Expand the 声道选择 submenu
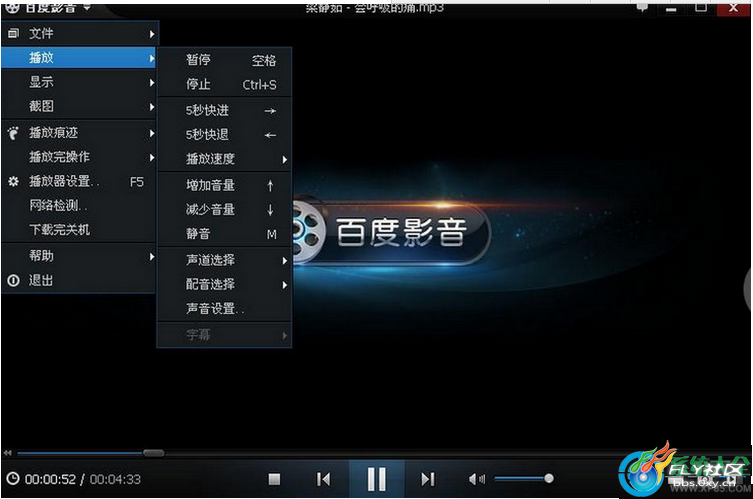The image size is (753, 499). 225,260
